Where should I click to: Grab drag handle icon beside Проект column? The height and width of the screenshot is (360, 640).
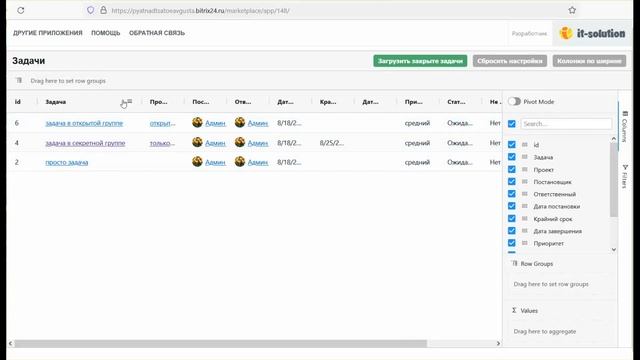pos(524,169)
